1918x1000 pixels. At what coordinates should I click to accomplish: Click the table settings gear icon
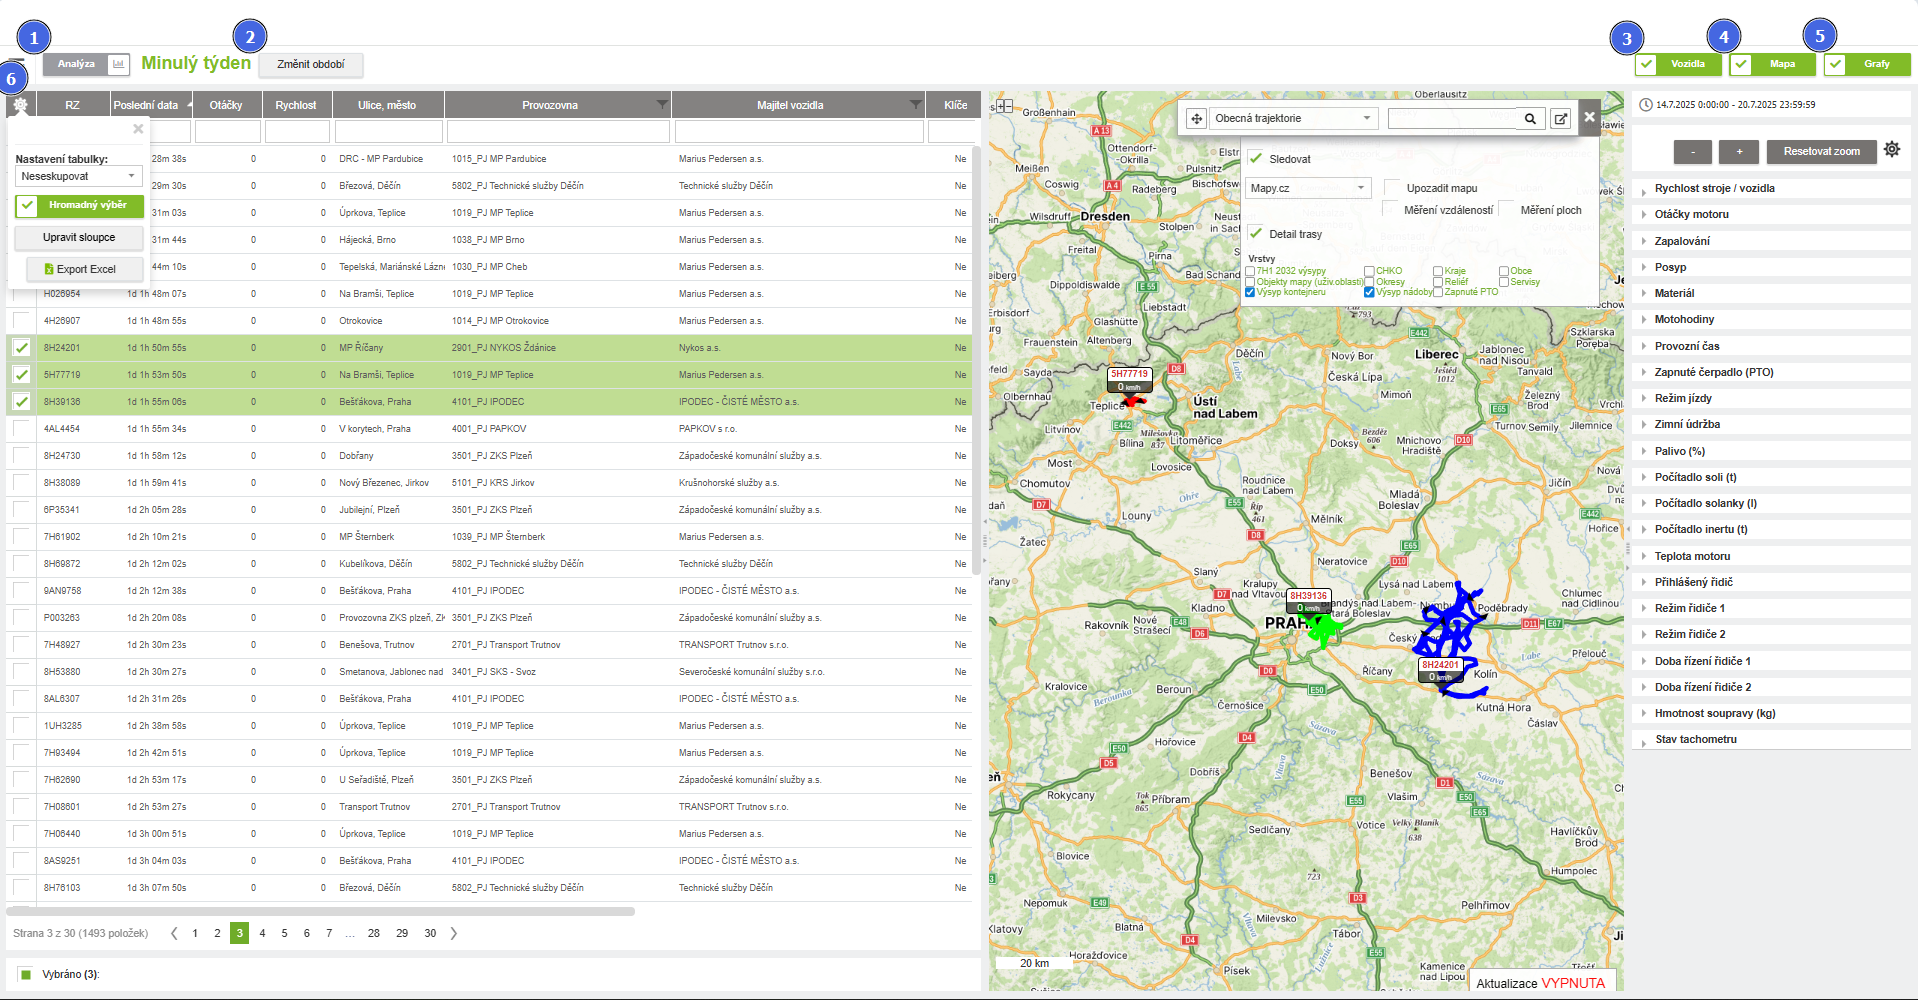coord(20,105)
